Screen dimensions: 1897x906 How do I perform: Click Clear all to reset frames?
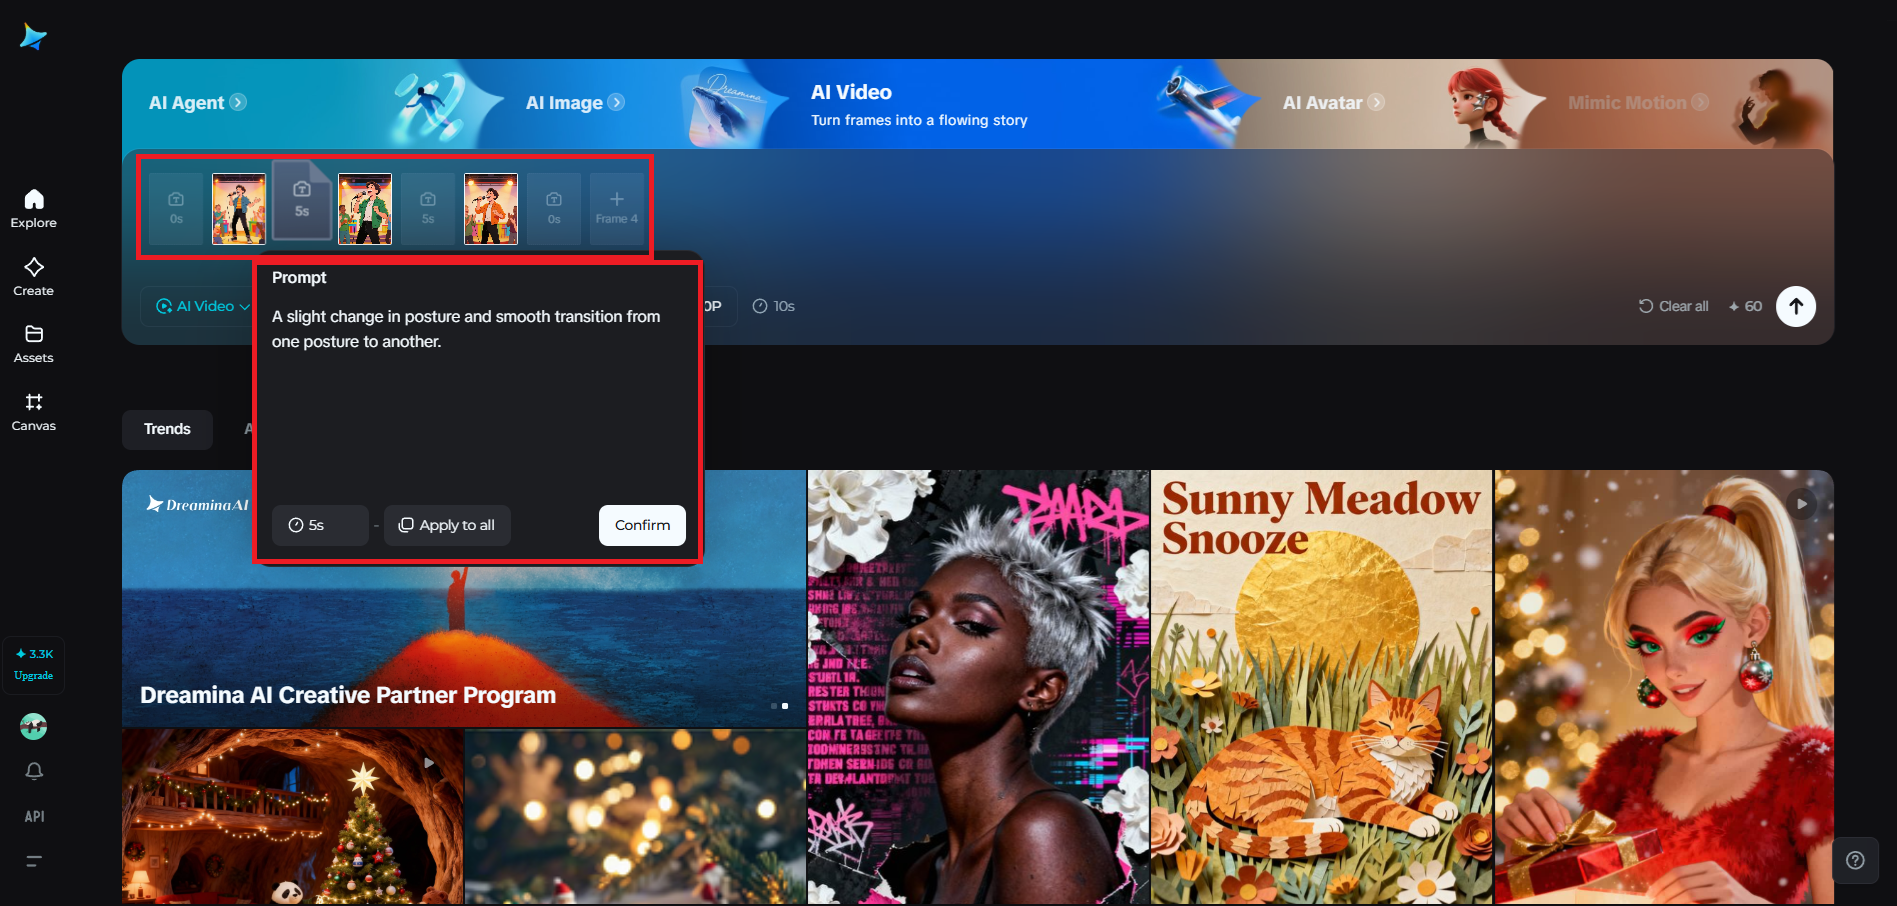1673,306
